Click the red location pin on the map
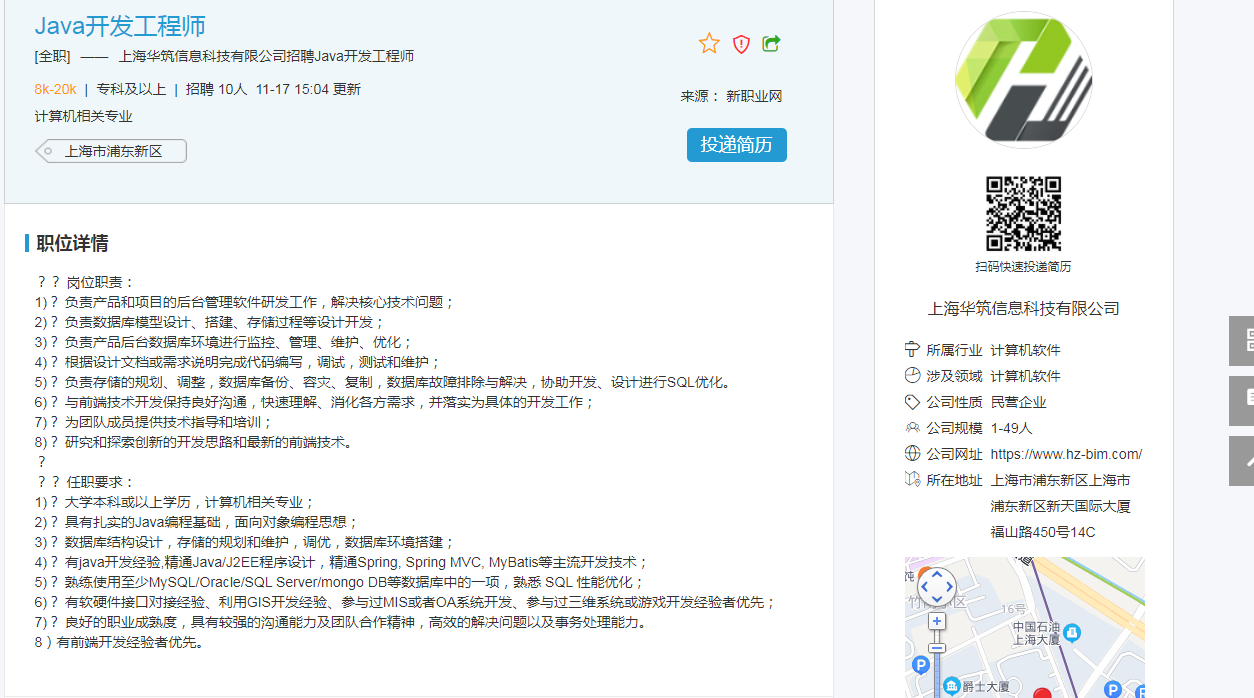This screenshot has height=698, width=1254. (1042, 692)
